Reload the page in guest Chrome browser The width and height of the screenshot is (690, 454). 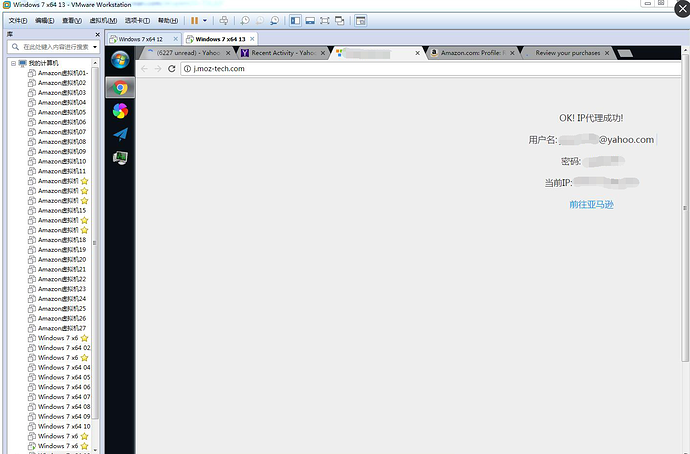point(173,68)
